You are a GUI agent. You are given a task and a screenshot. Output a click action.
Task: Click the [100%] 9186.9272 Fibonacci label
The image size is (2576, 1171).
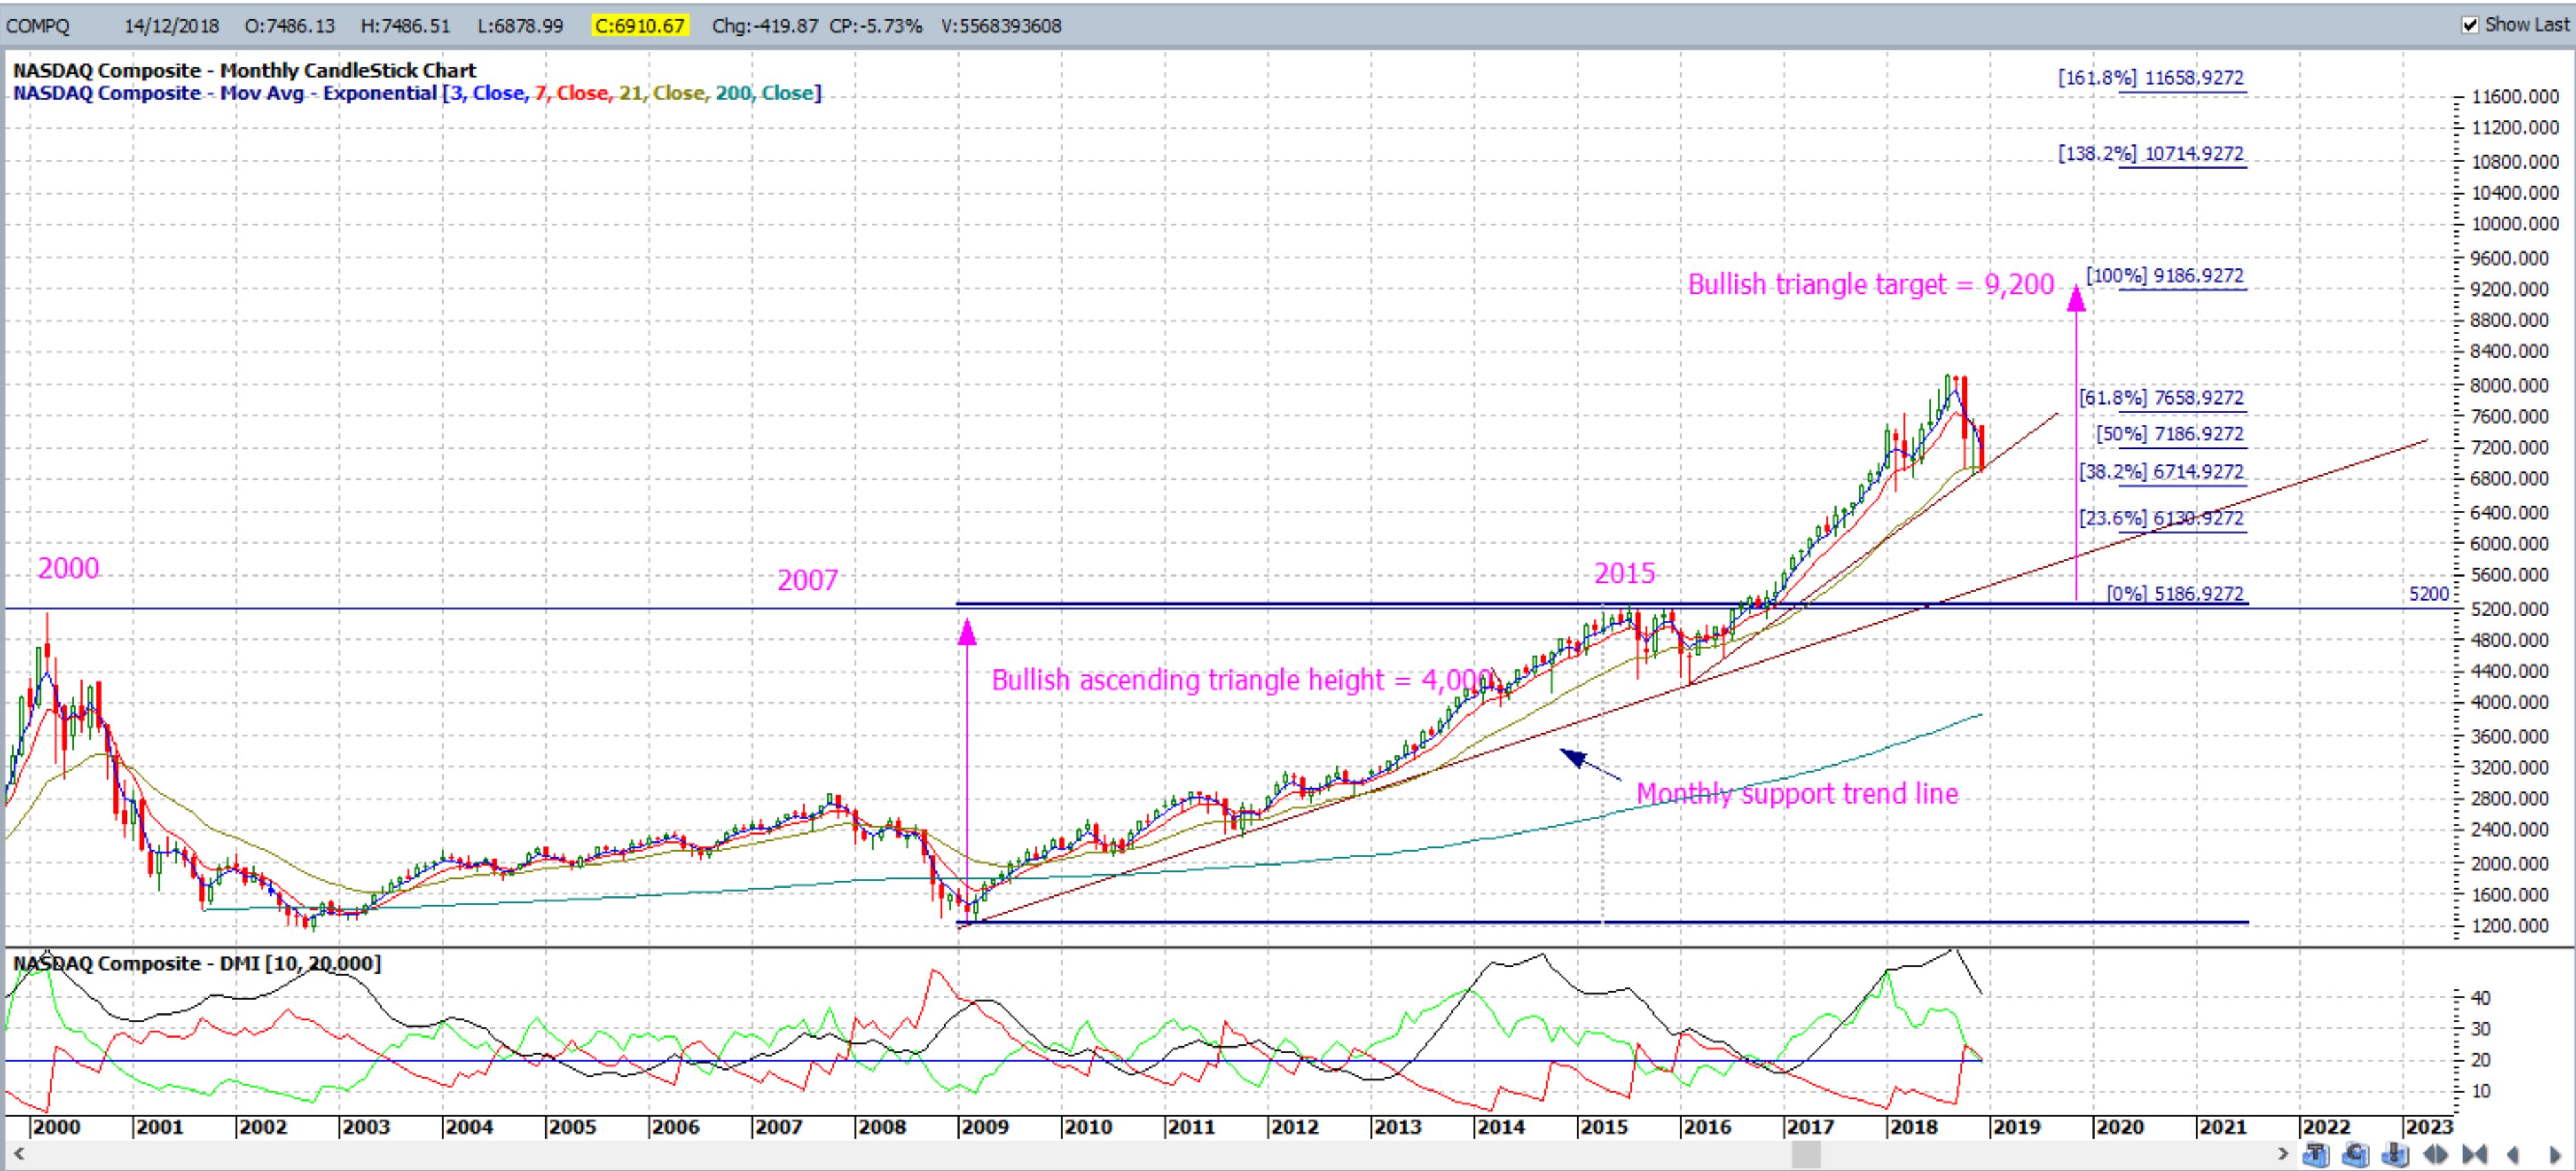[x=2165, y=276]
